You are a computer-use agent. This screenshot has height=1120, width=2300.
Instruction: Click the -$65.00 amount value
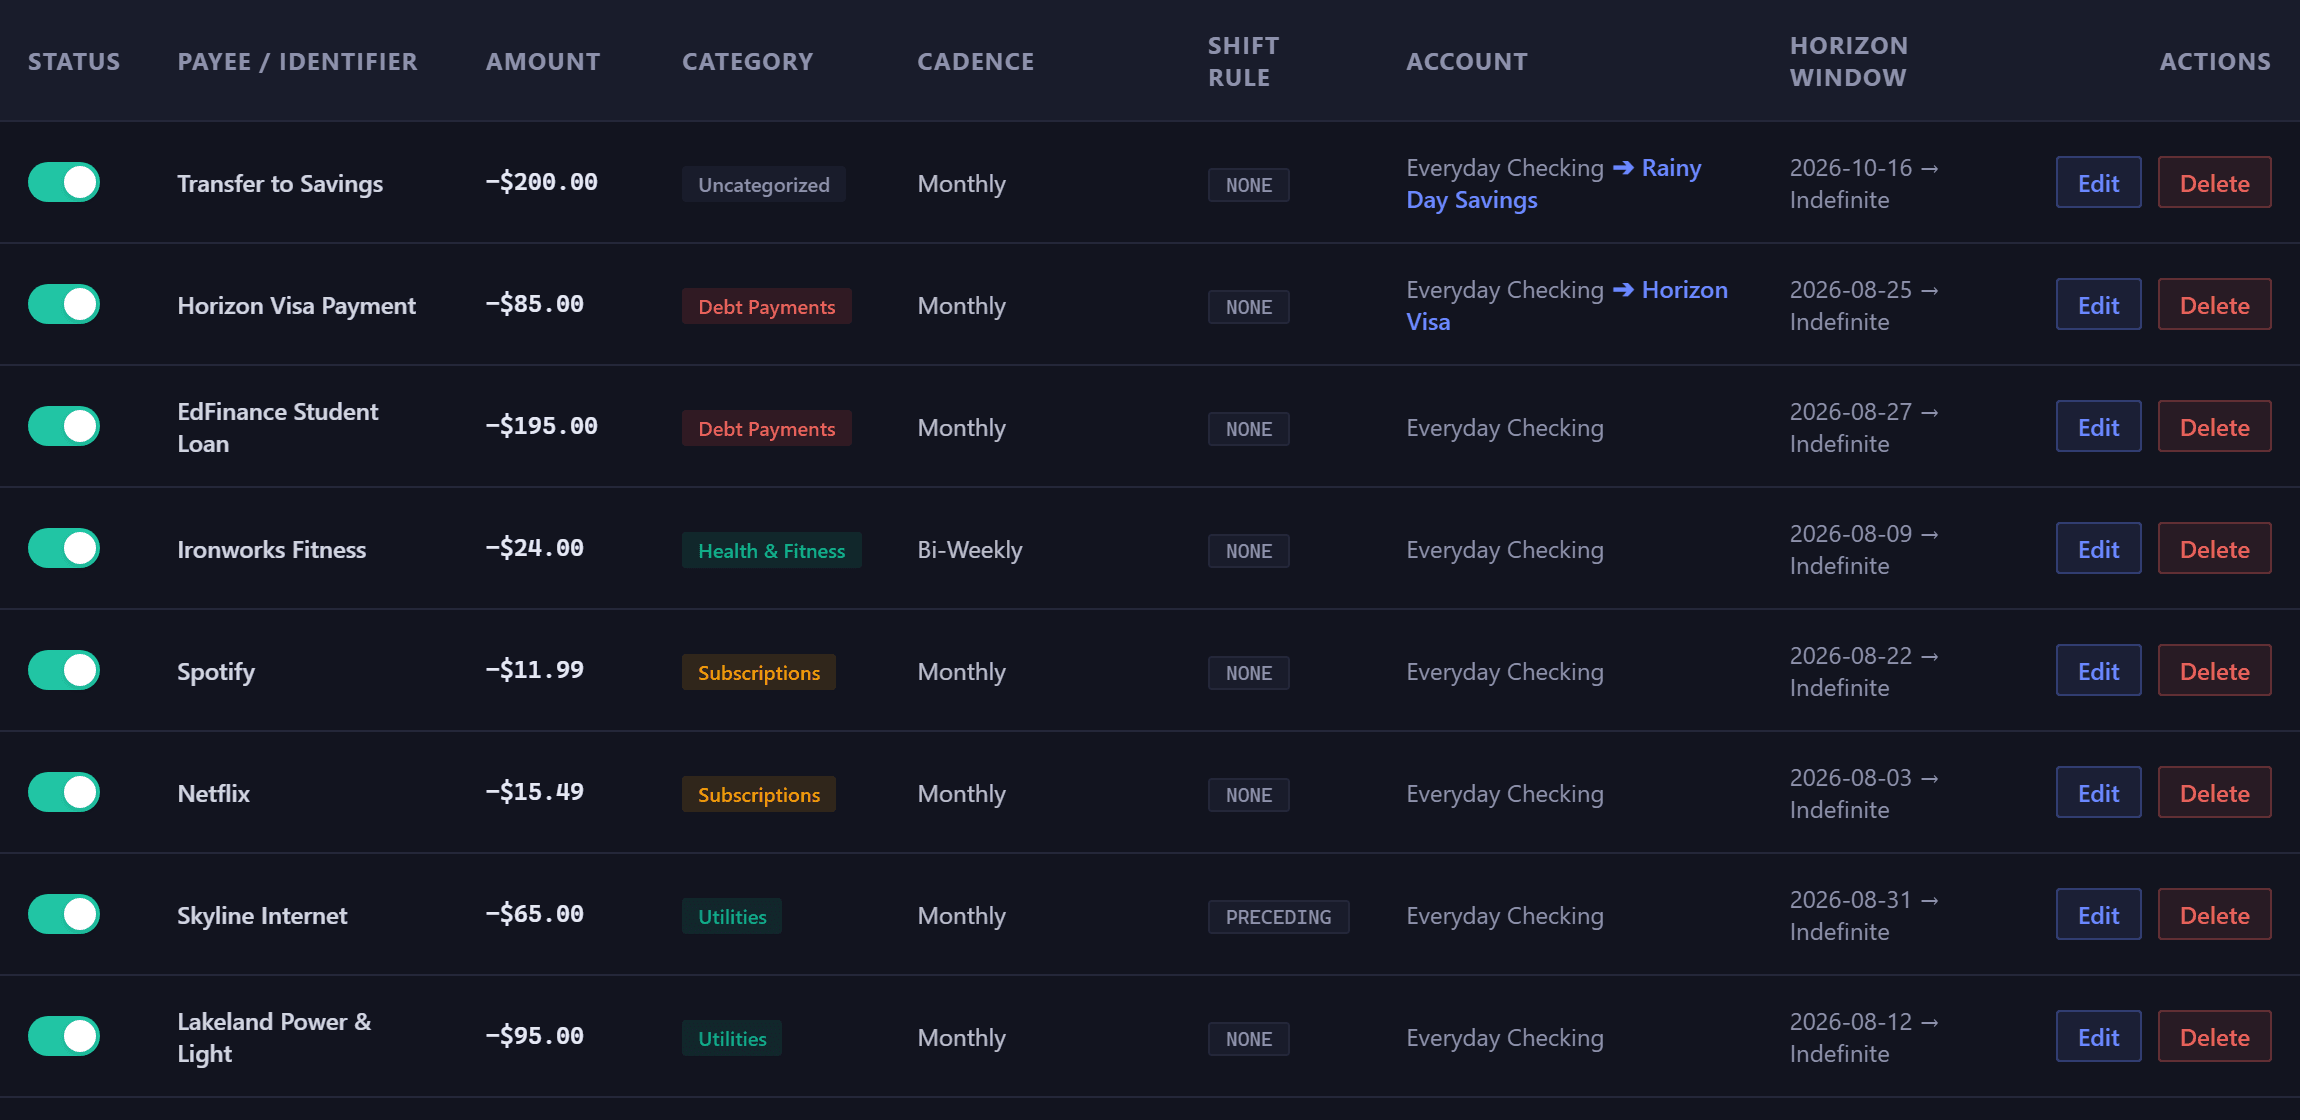point(534,913)
